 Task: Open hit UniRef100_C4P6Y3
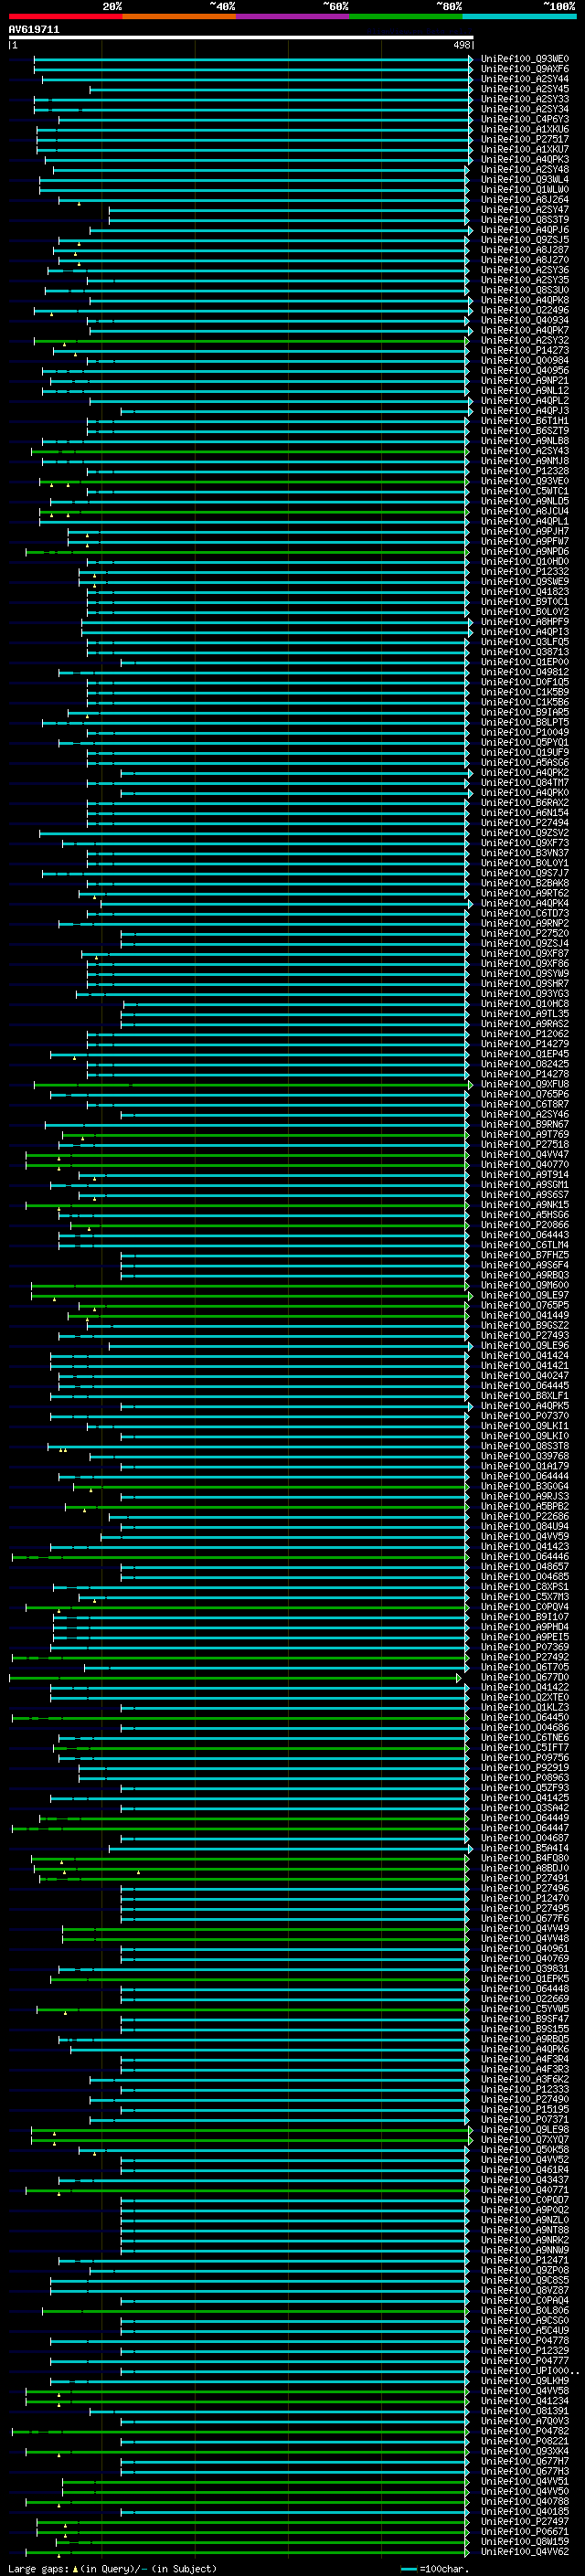coord(525,119)
